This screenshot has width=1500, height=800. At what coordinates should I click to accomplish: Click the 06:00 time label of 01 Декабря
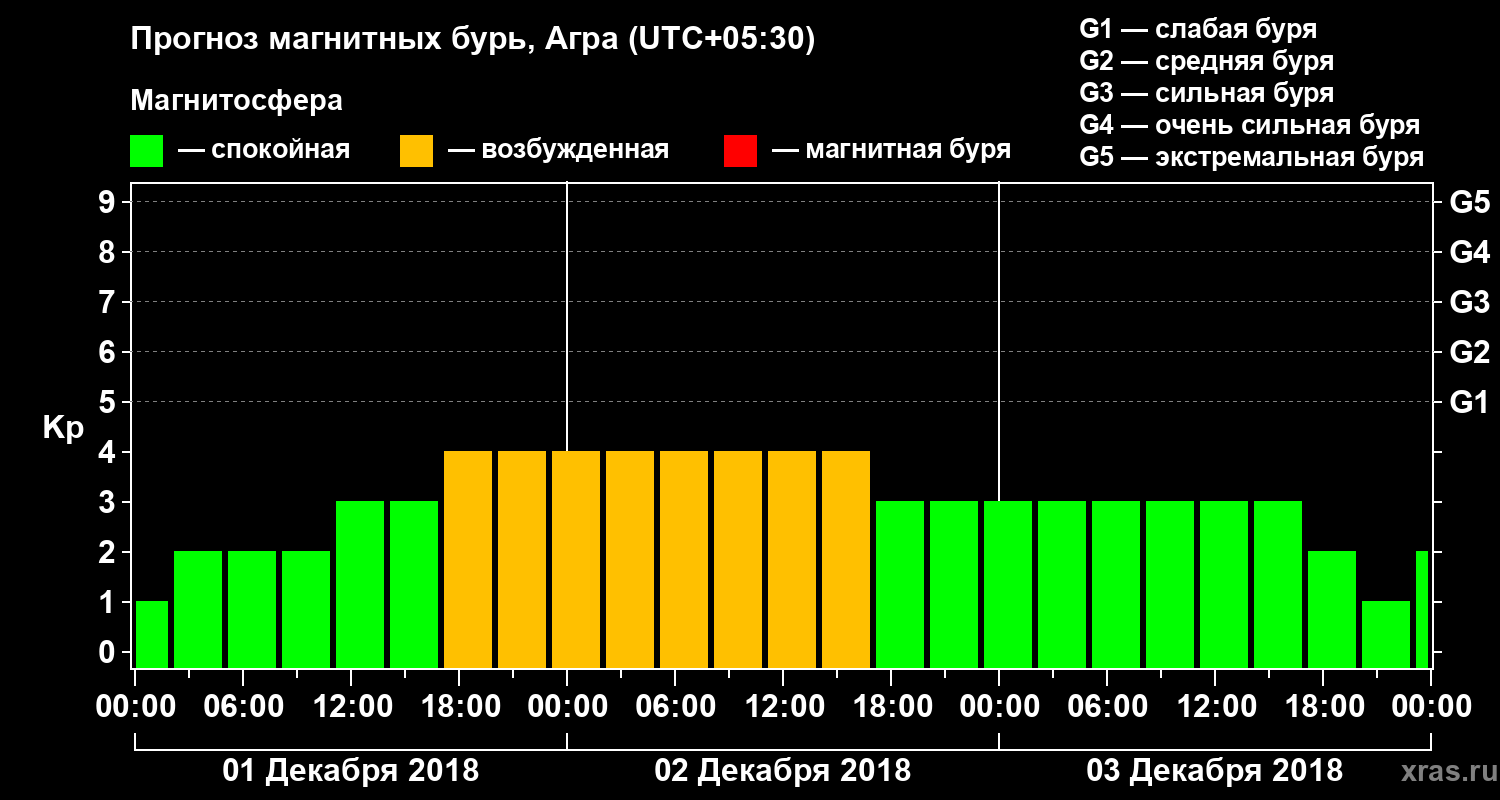click(243, 706)
